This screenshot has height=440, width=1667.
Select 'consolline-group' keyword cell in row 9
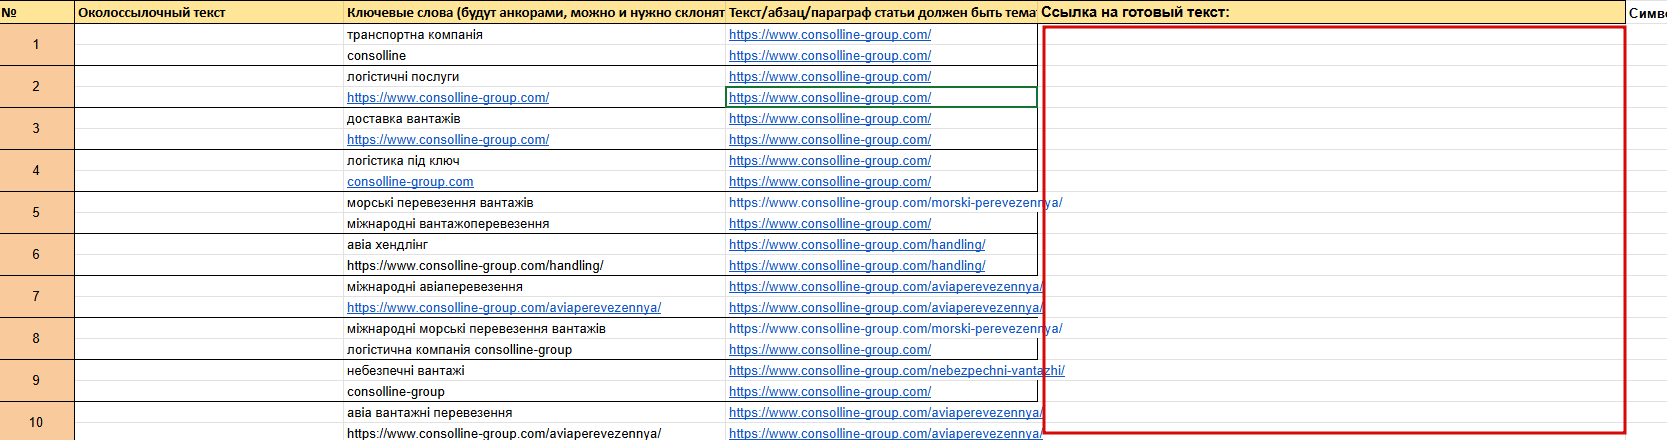click(535, 392)
